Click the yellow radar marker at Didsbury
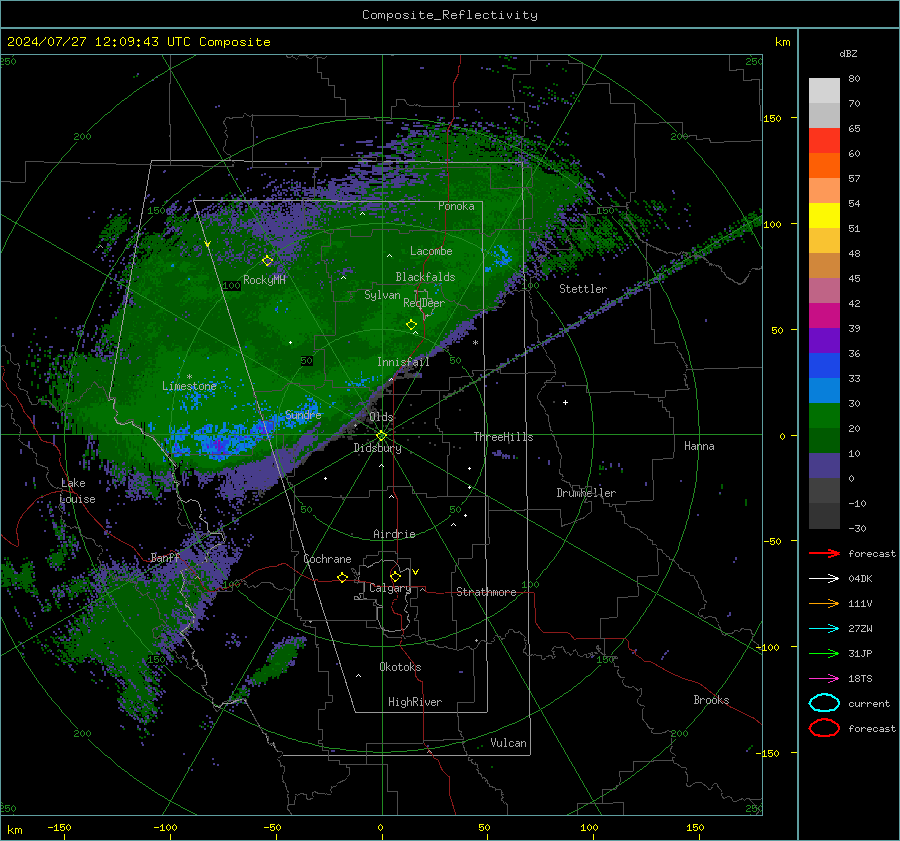Screen dimensions: 900x841 pyautogui.click(x=382, y=436)
